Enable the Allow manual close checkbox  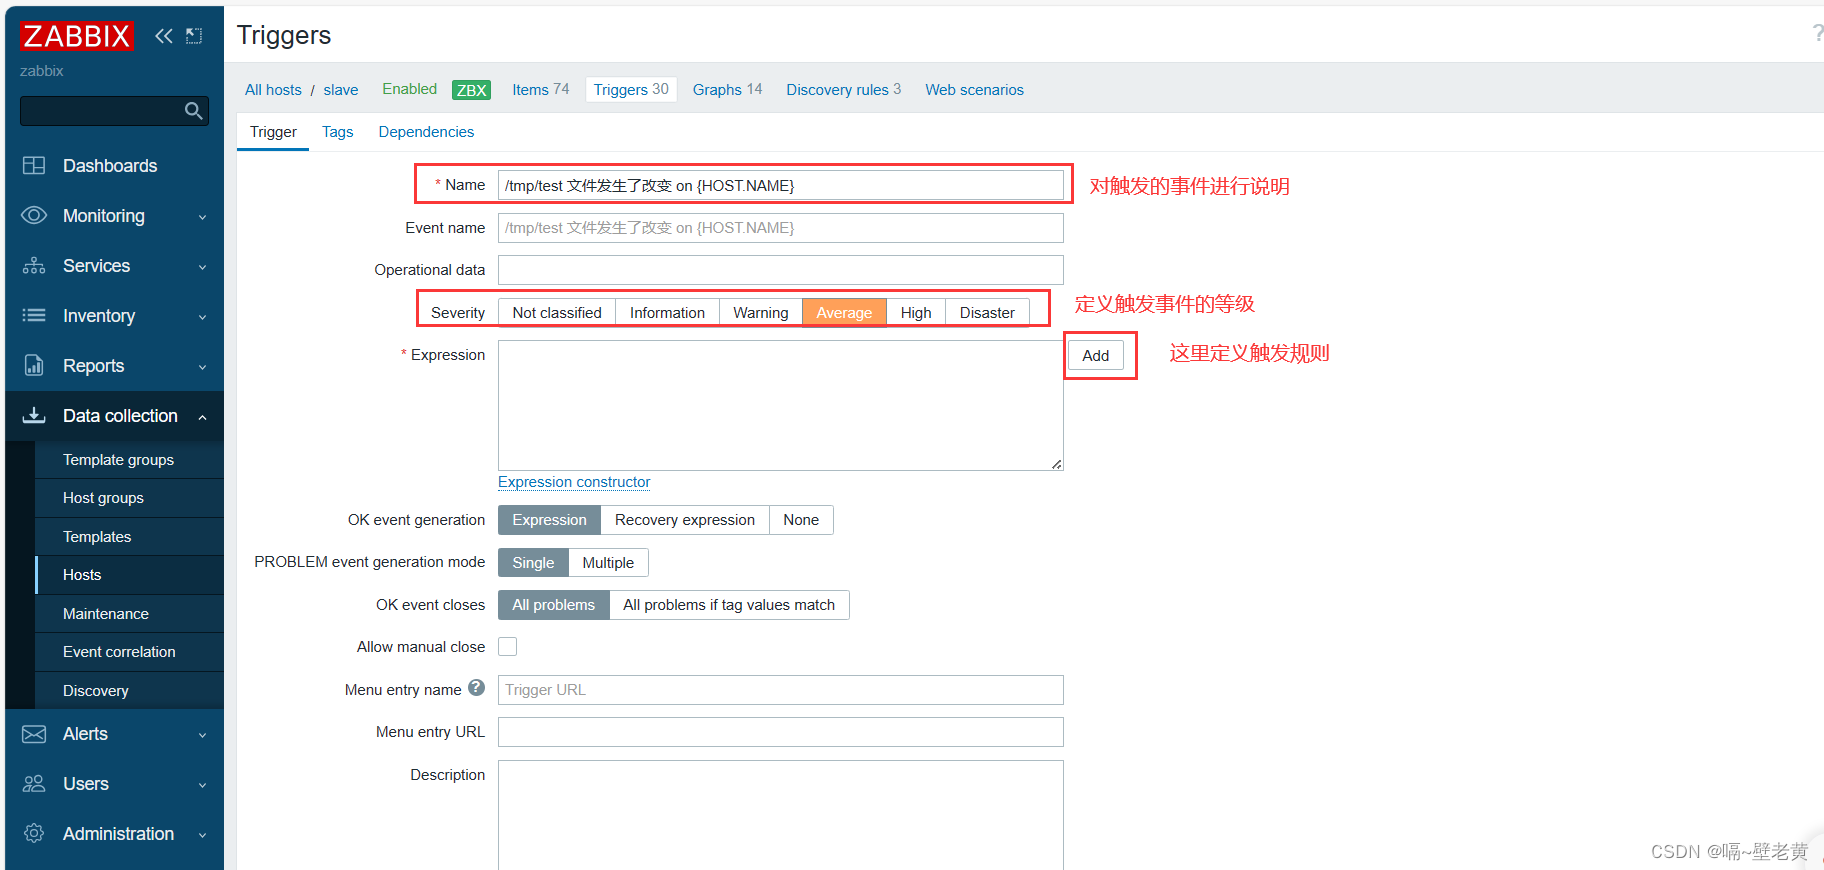[508, 647]
